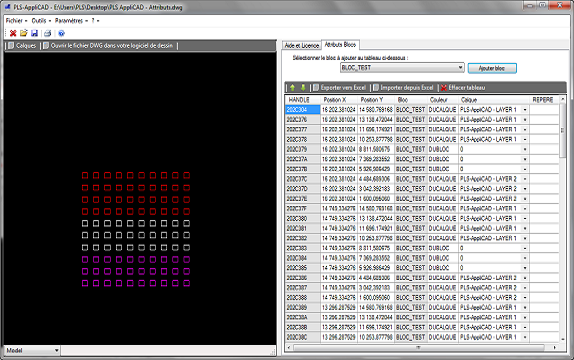
Task: Move row up with the green up arrow
Action: point(292,88)
